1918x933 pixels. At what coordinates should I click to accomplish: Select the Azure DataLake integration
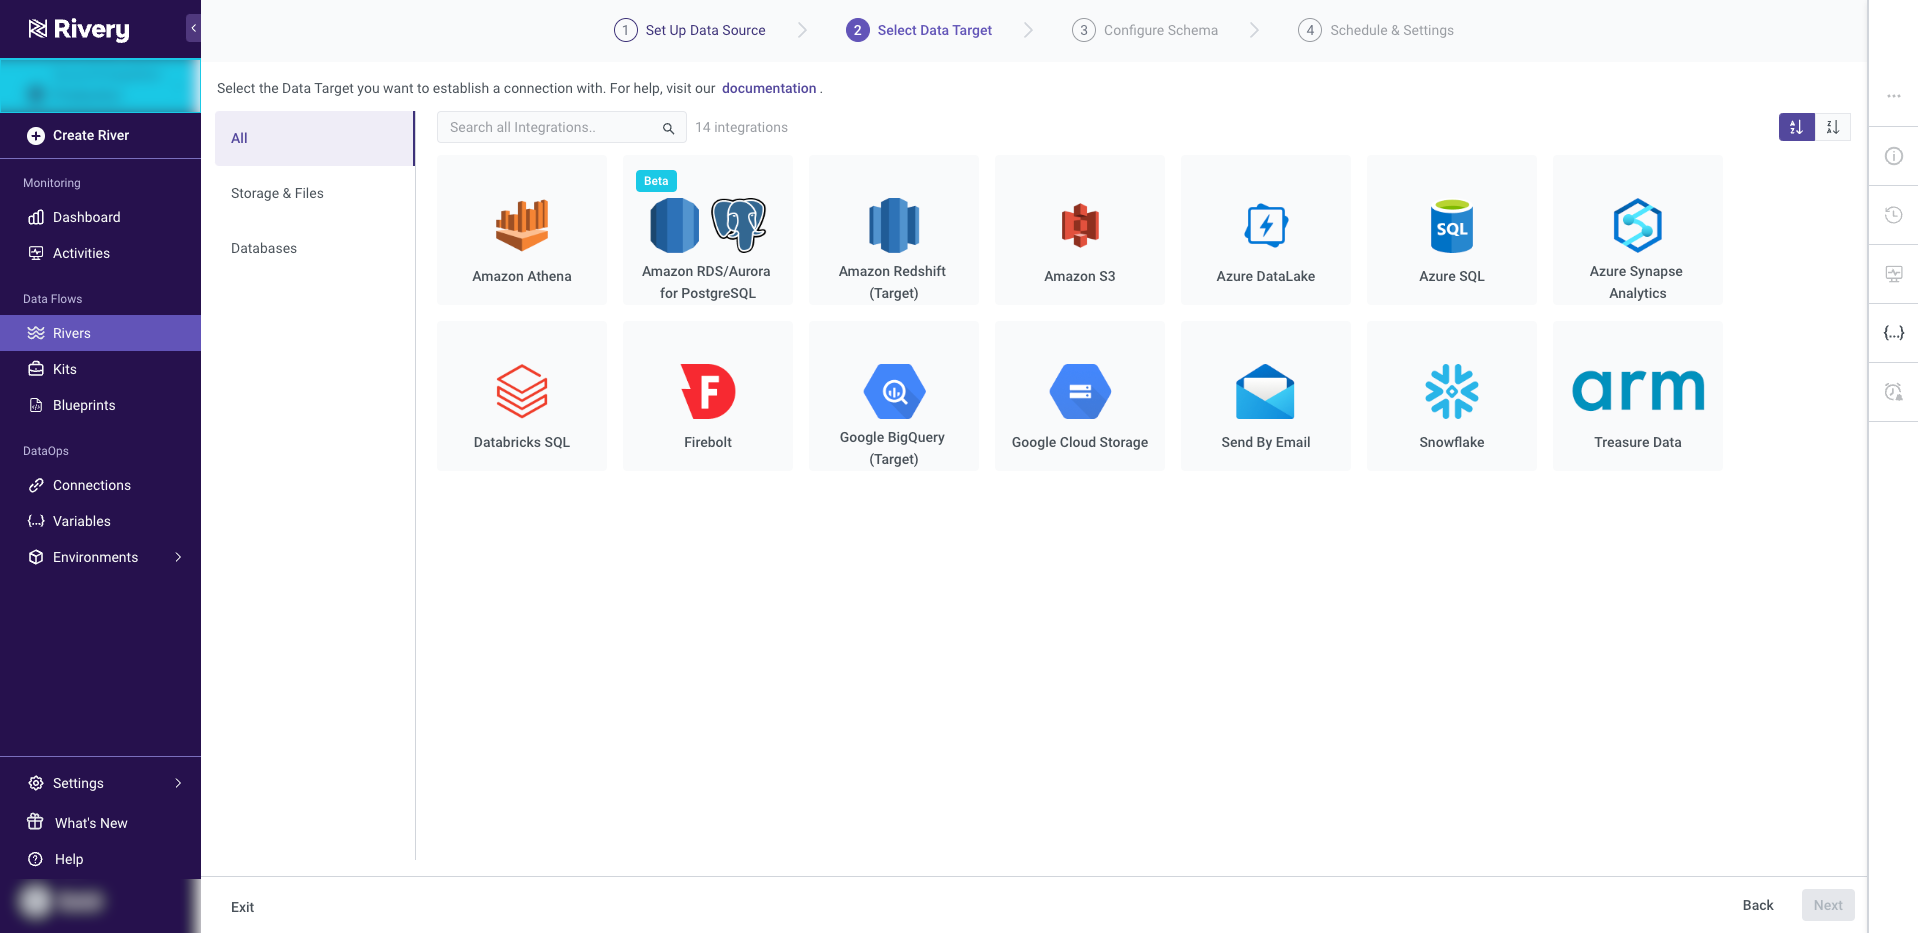point(1266,230)
